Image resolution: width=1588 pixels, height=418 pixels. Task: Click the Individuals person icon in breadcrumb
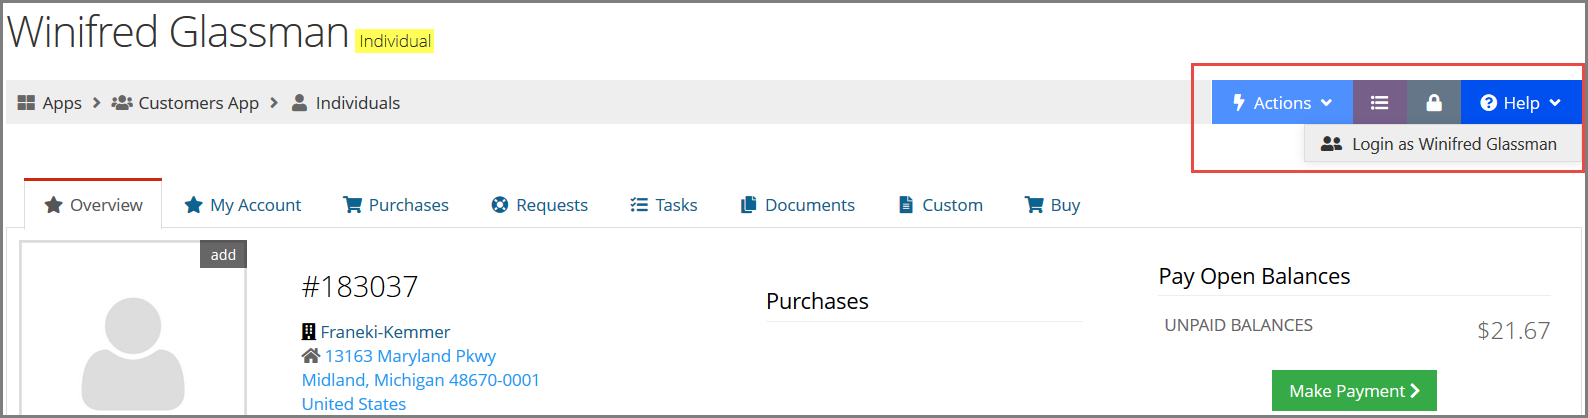tap(299, 103)
